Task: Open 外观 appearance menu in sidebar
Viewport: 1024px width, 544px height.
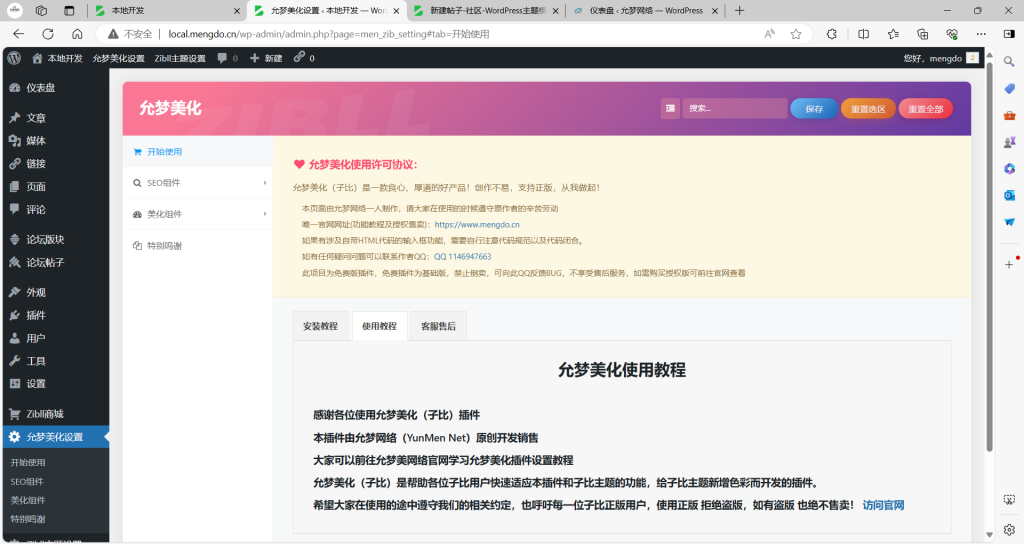Action: point(36,292)
